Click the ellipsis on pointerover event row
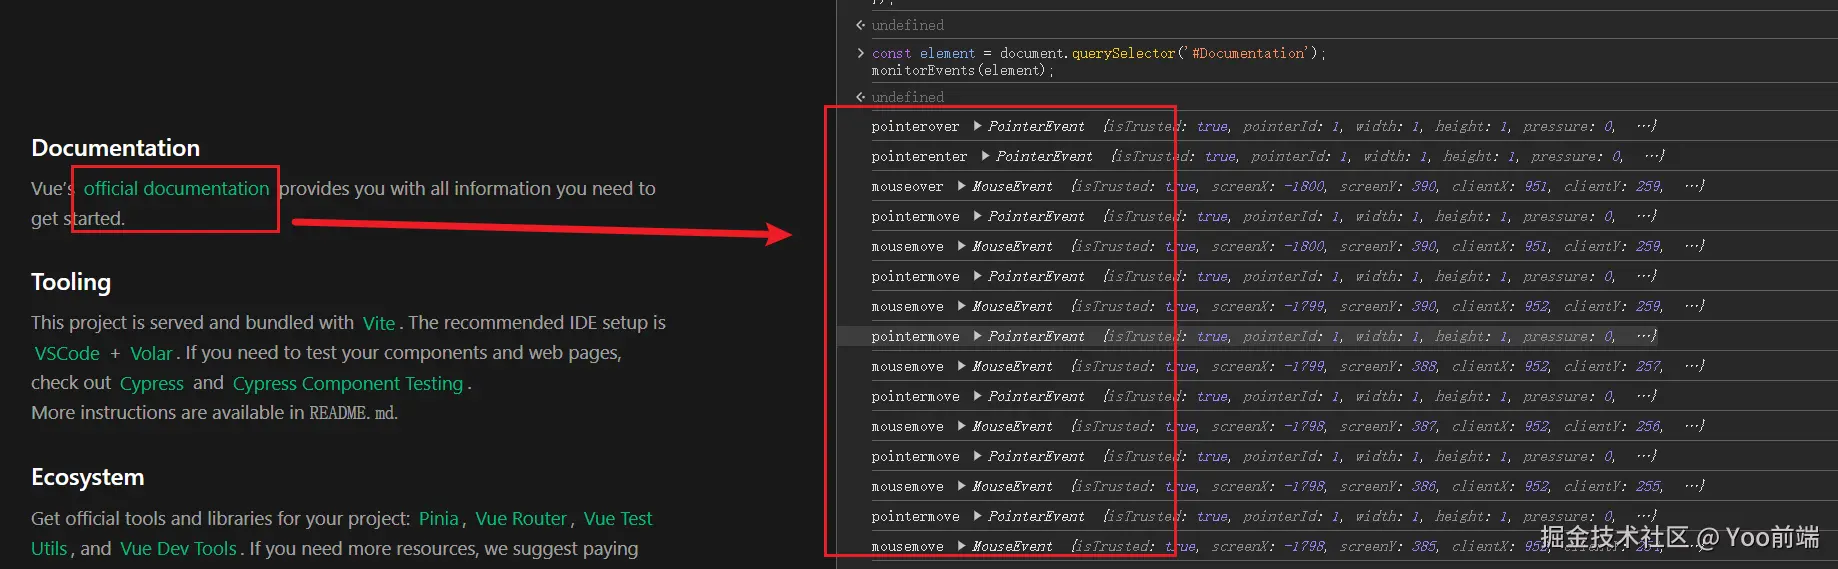The image size is (1838, 569). pyautogui.click(x=1646, y=126)
